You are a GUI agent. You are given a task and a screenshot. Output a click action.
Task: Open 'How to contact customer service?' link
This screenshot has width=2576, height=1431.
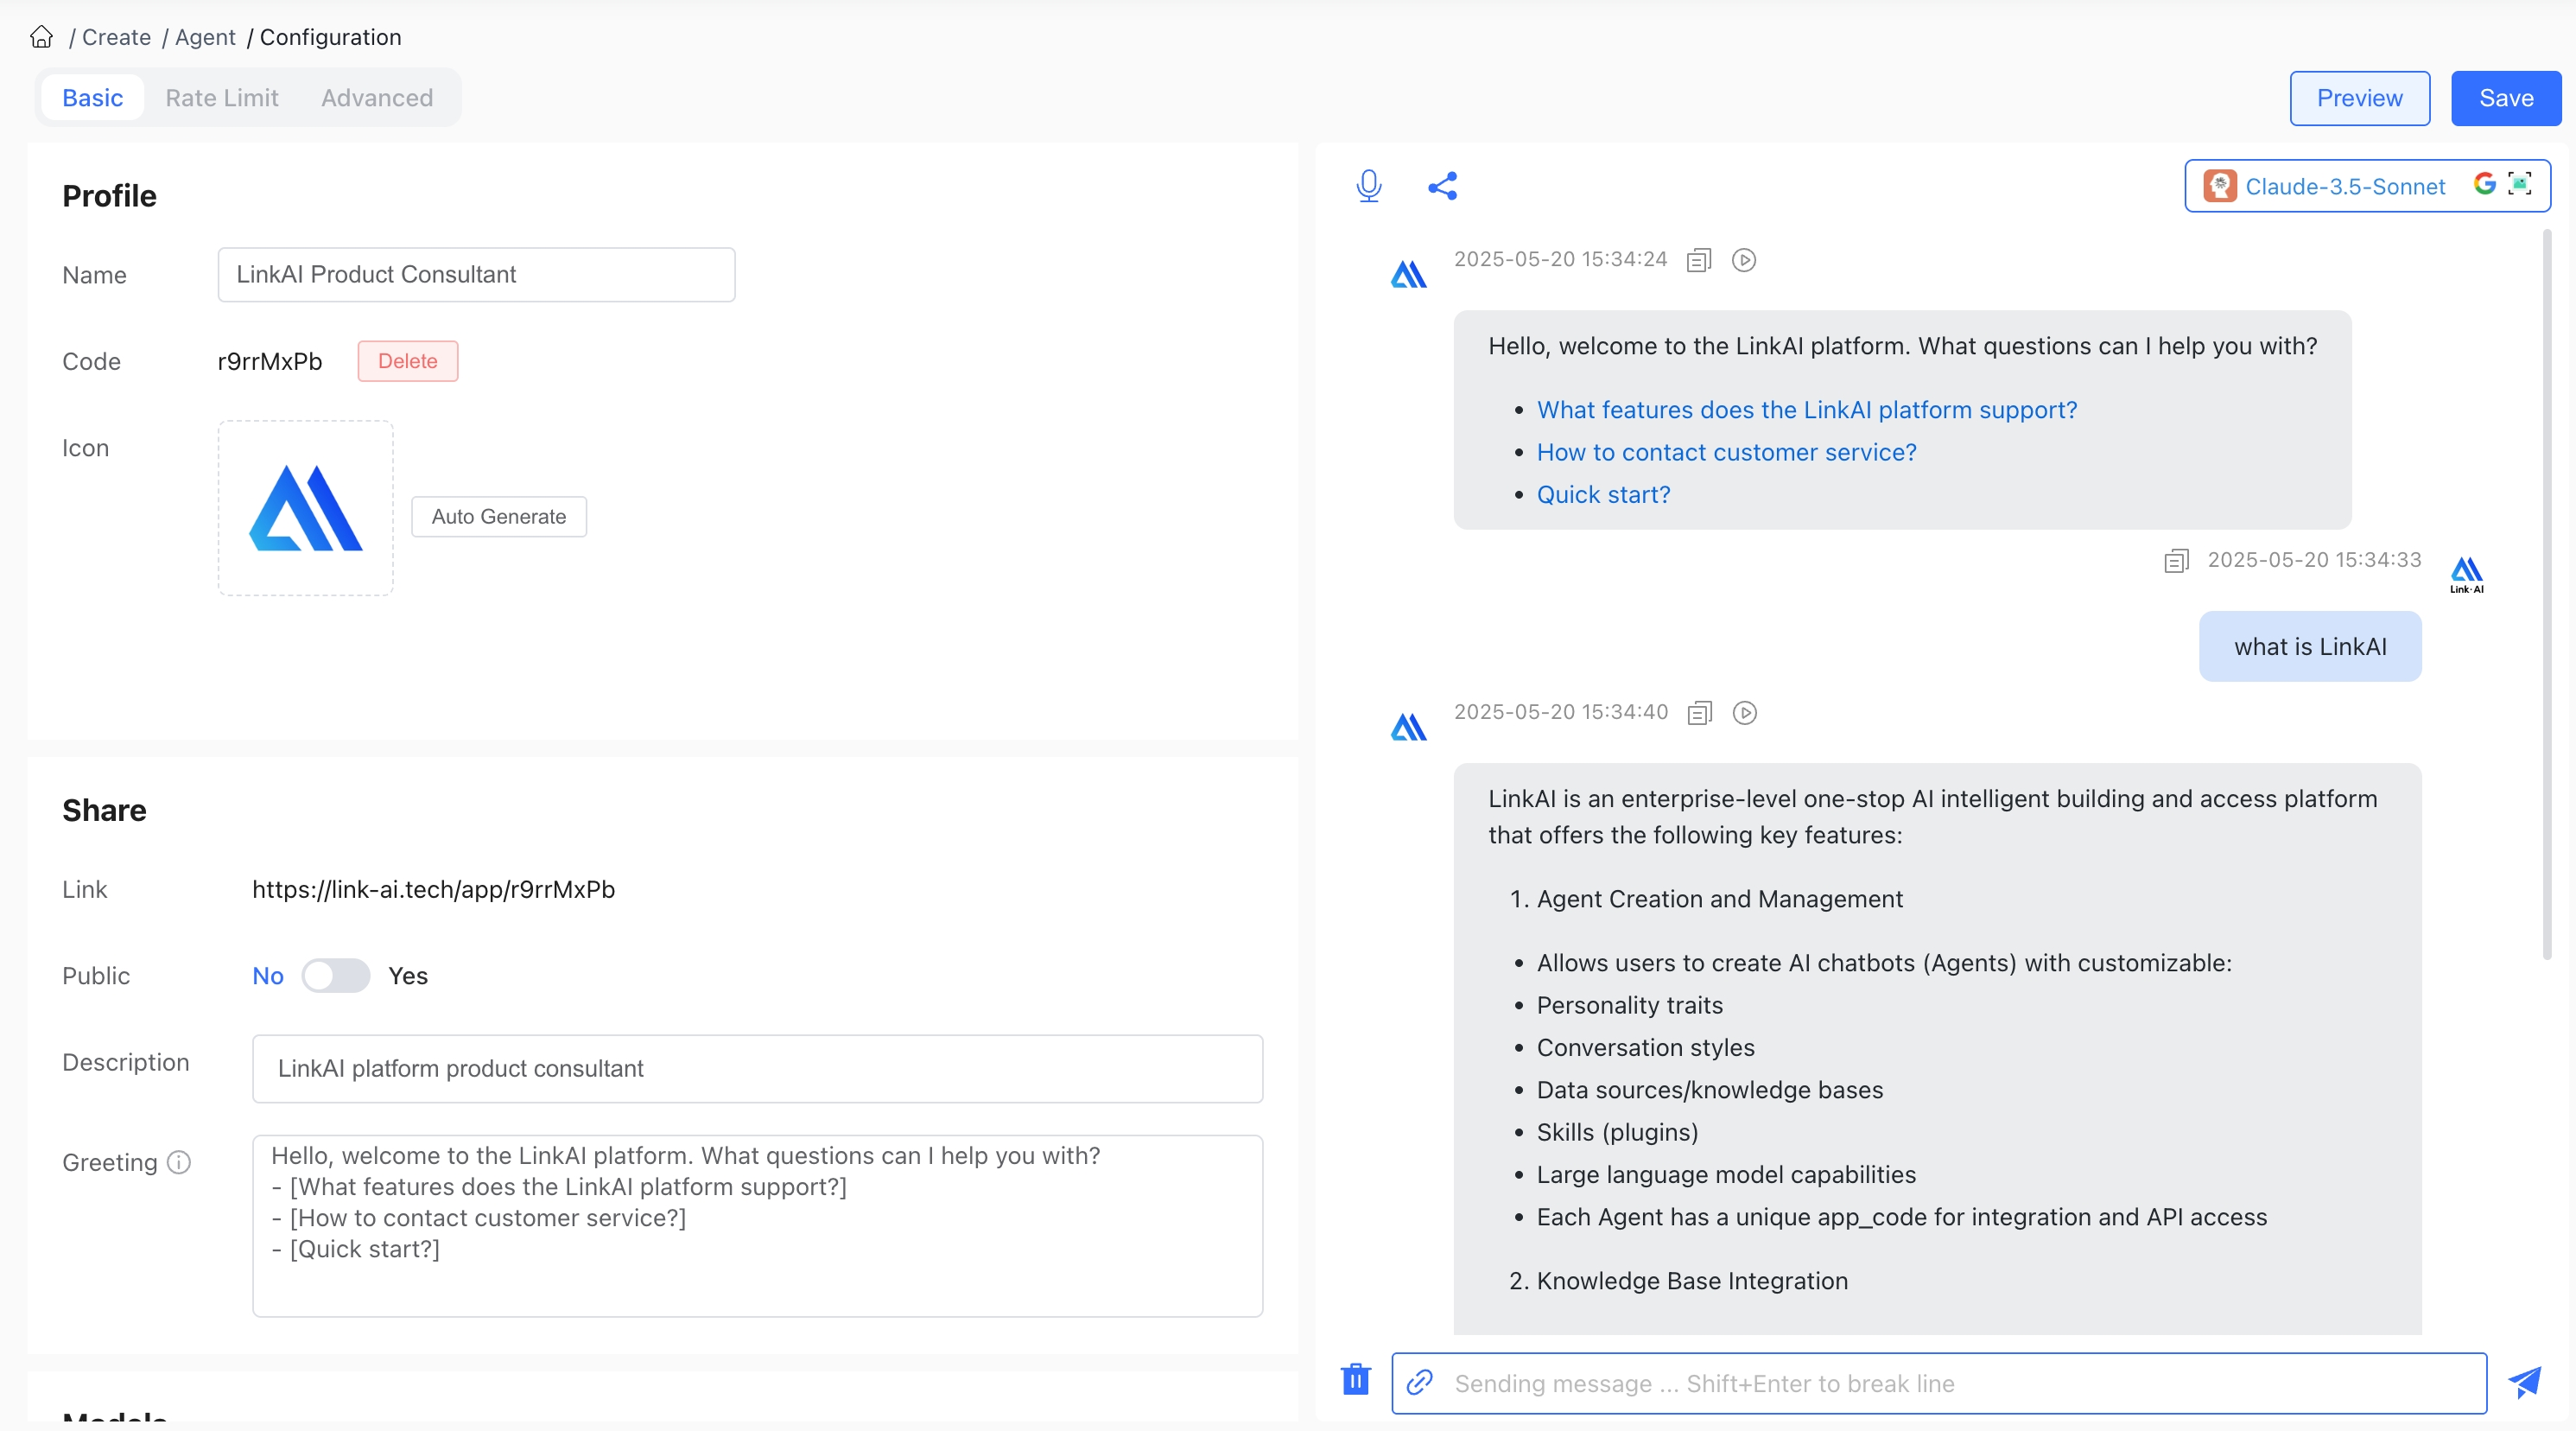click(1727, 452)
